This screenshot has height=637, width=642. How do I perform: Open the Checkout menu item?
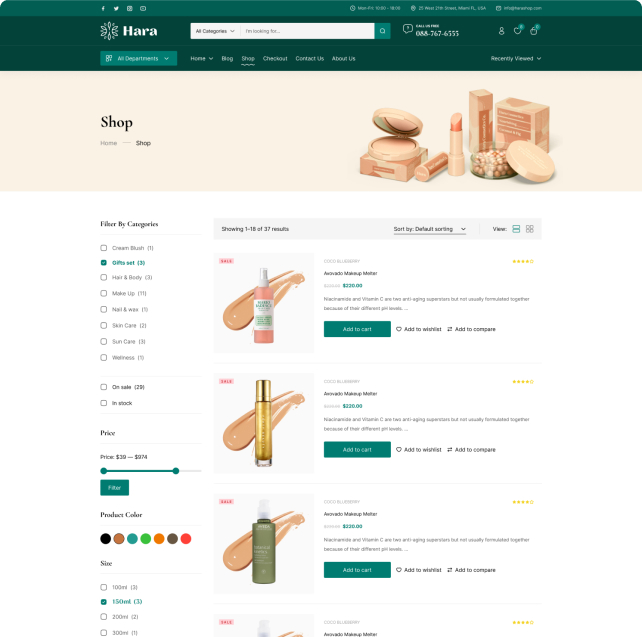coord(275,59)
